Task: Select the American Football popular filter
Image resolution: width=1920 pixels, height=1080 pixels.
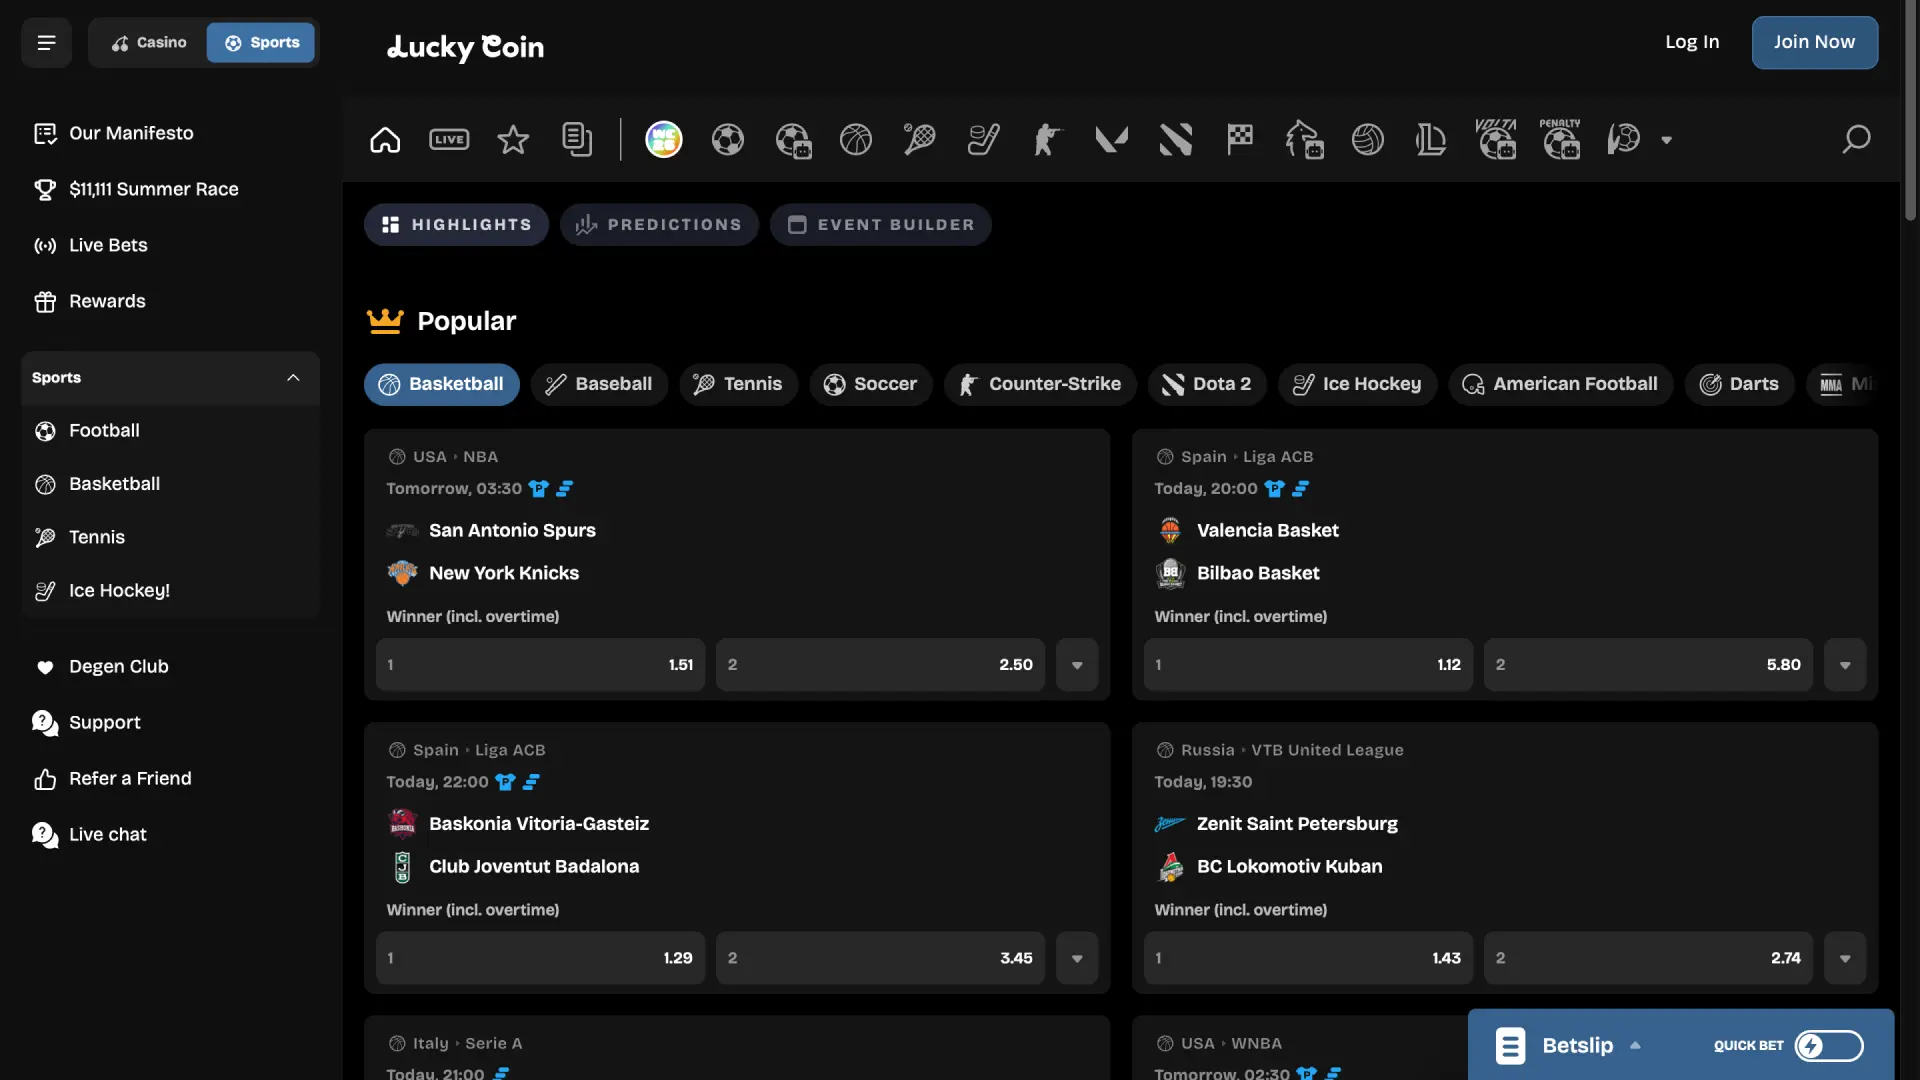Action: (x=1560, y=384)
